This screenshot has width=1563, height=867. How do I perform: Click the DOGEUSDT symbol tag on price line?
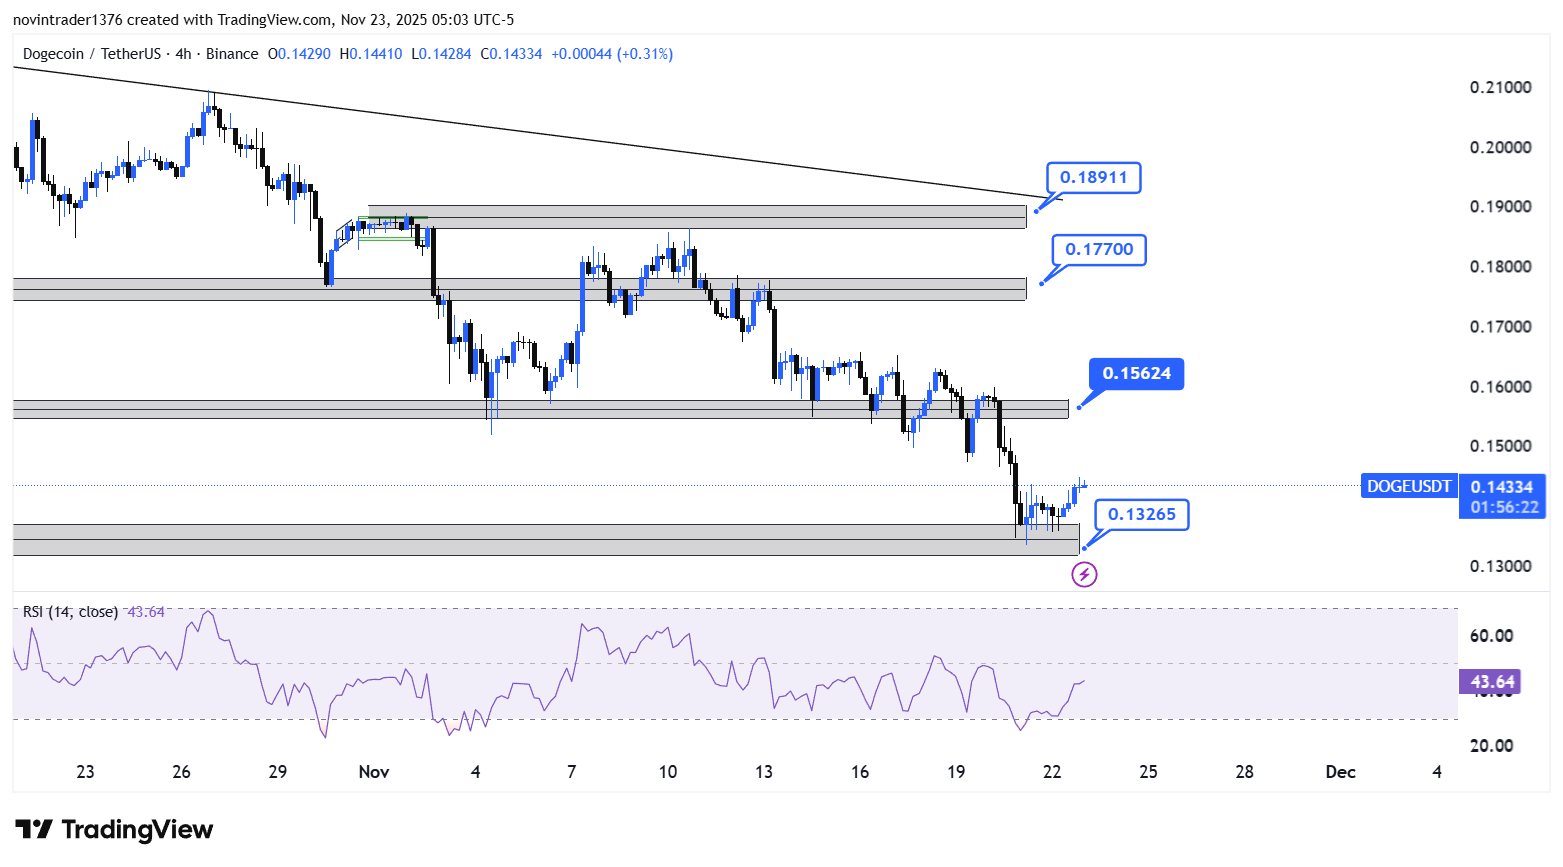click(1408, 487)
